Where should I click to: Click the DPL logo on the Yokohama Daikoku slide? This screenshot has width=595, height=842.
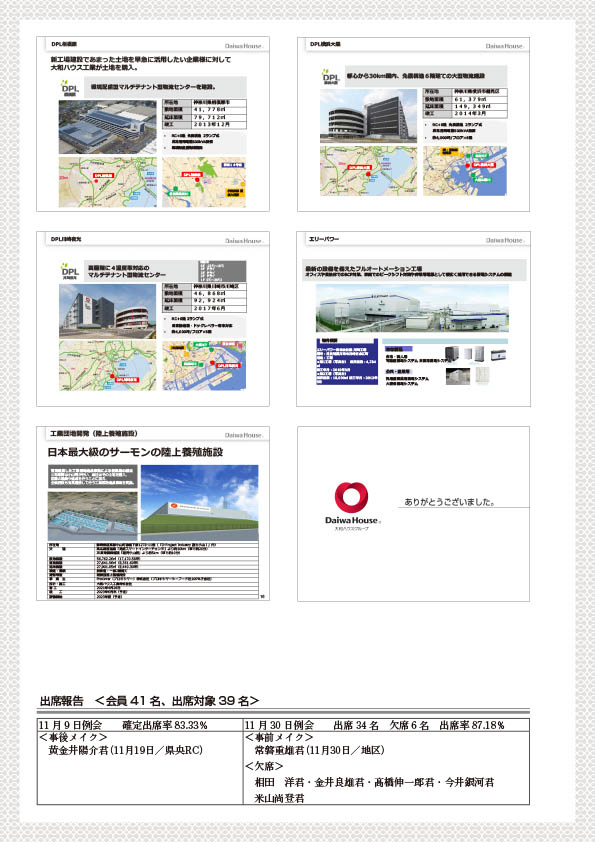[330, 77]
